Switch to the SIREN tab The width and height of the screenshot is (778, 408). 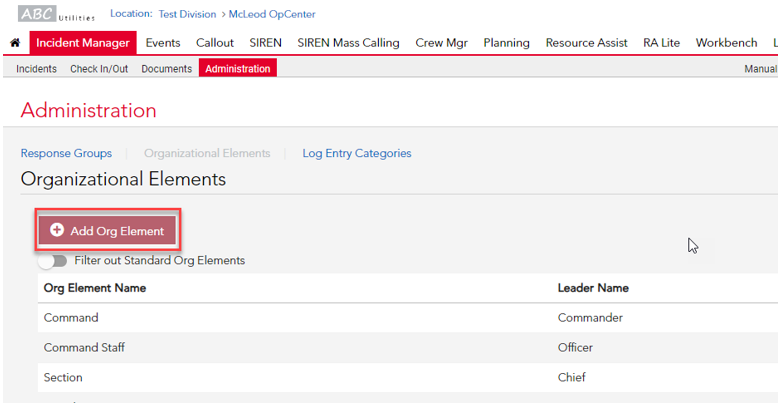(265, 43)
